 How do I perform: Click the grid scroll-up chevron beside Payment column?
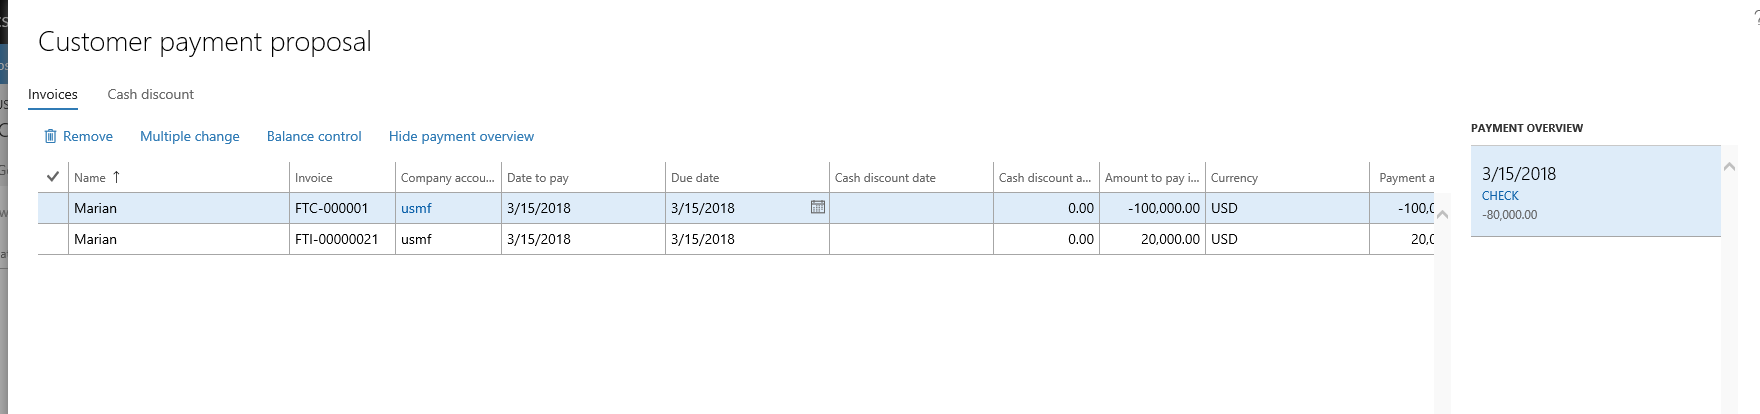(1442, 214)
